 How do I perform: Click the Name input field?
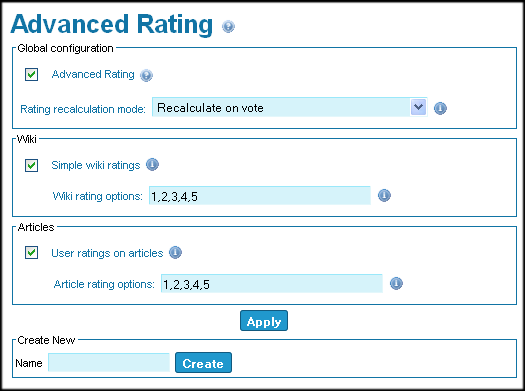click(x=109, y=363)
